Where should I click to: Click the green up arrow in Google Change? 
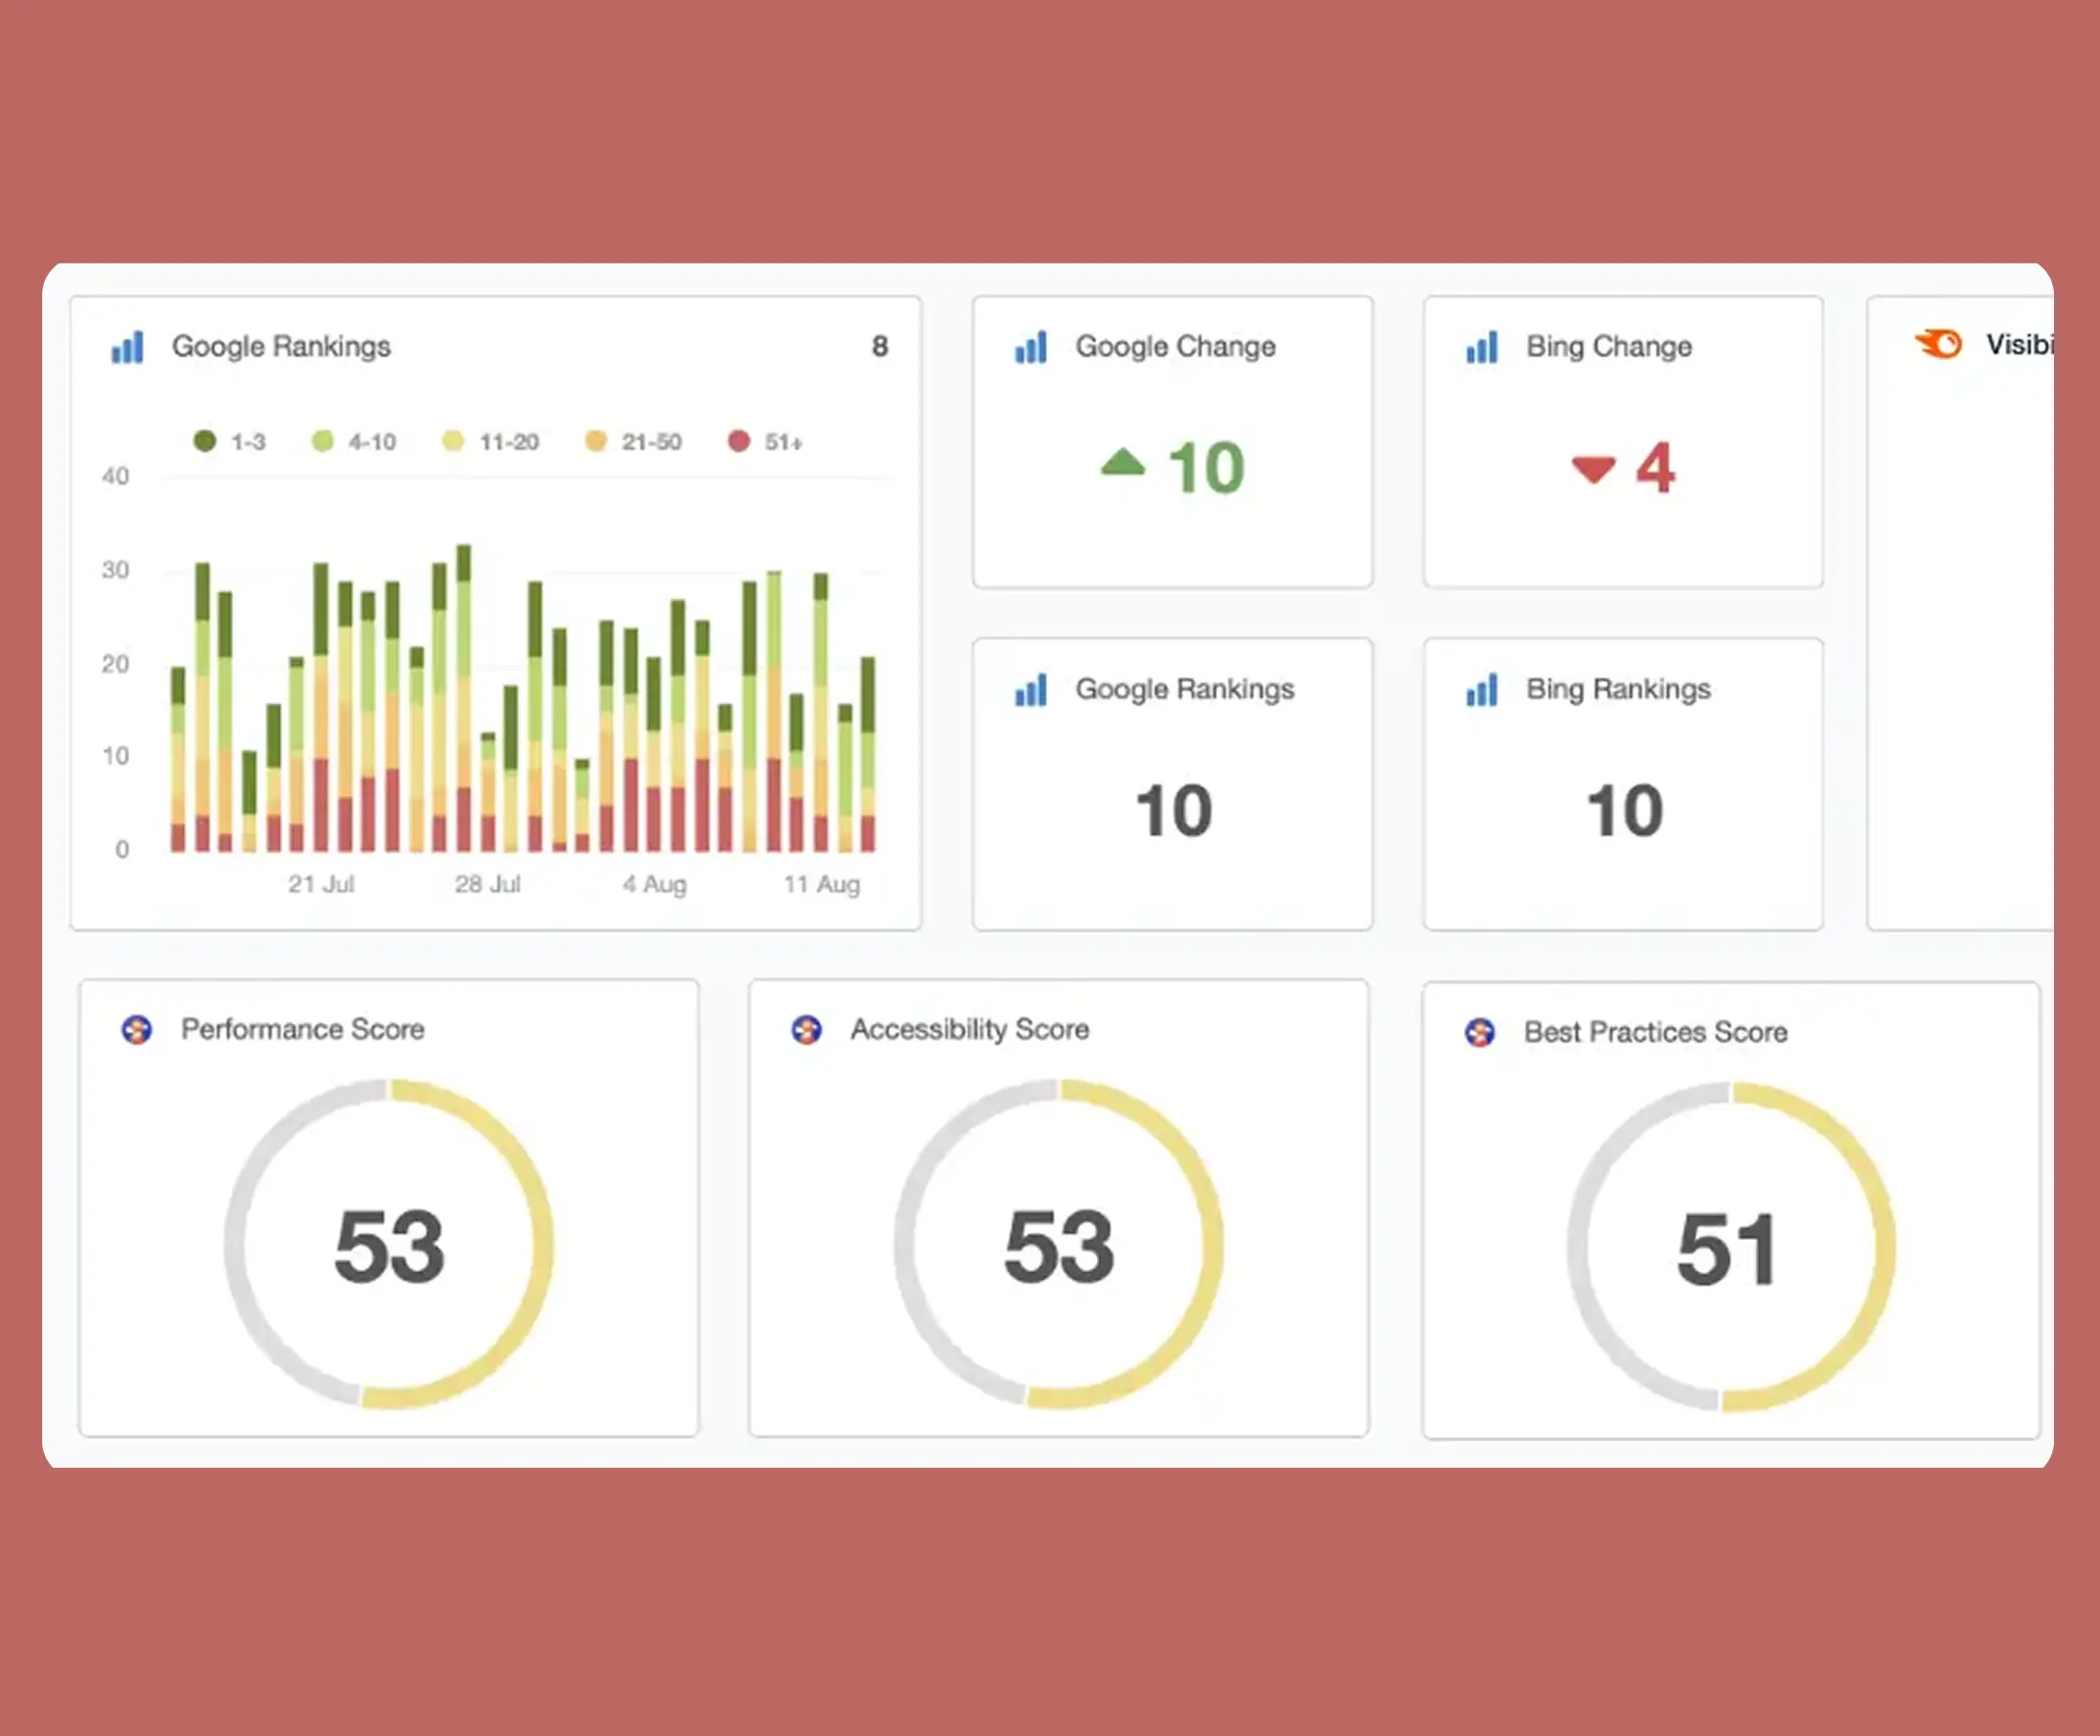coord(1122,463)
